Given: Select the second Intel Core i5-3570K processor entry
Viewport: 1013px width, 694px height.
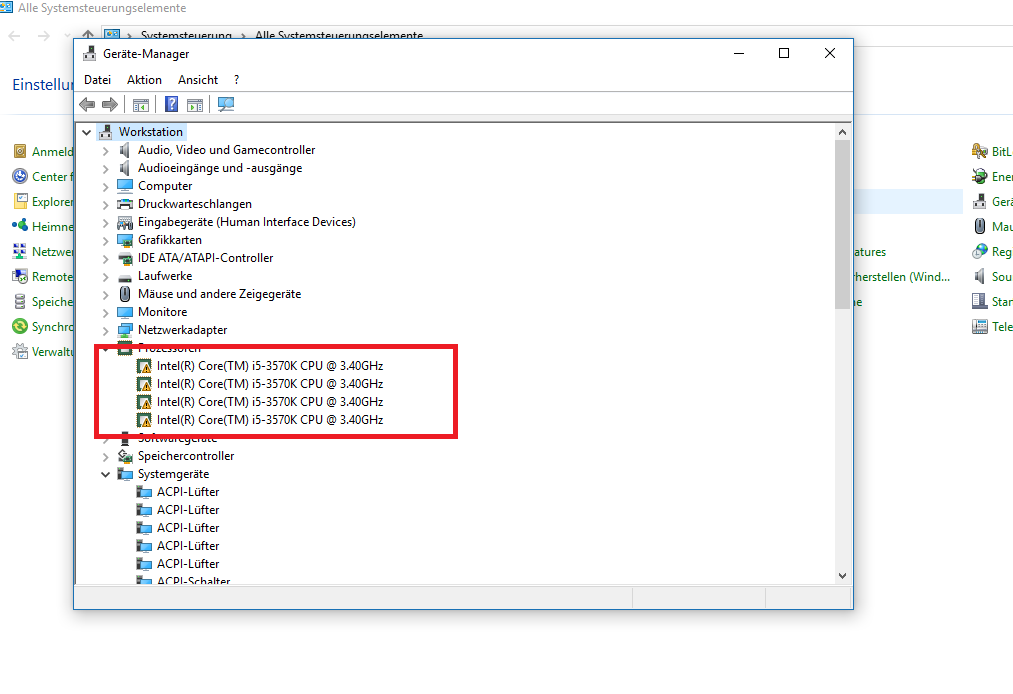Looking at the screenshot, I should click(270, 384).
